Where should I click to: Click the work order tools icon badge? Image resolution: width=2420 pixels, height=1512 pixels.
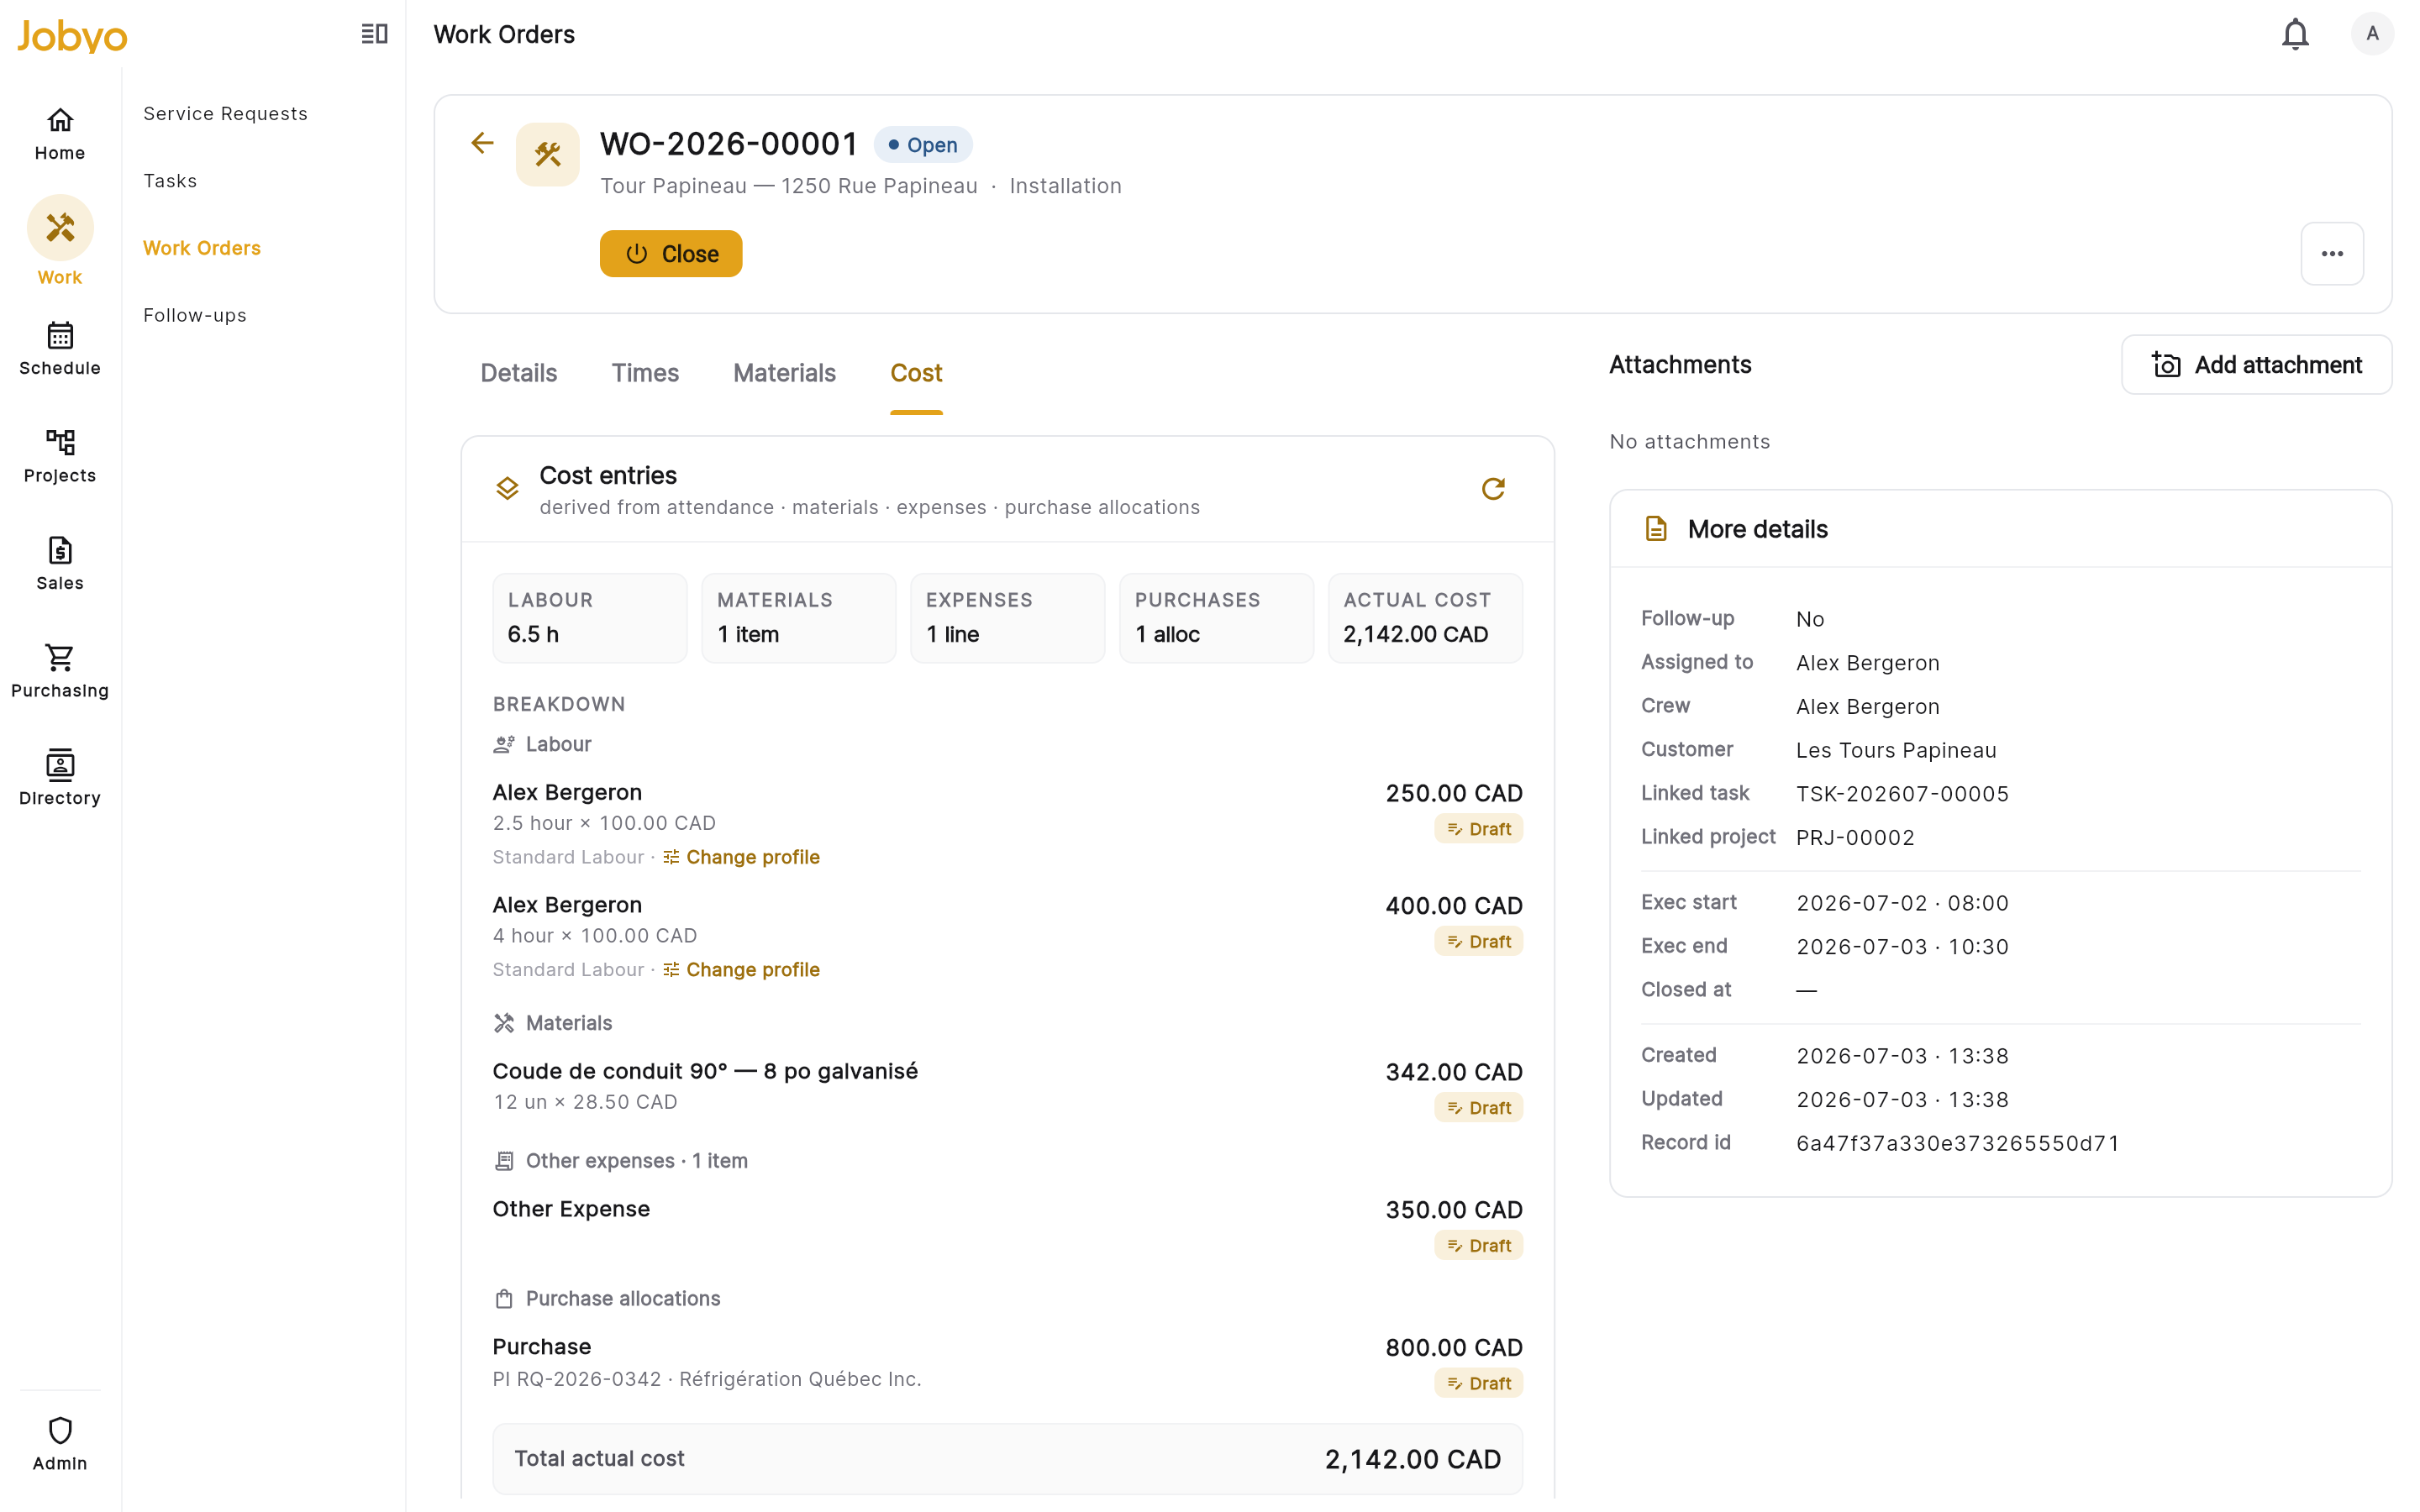(547, 154)
